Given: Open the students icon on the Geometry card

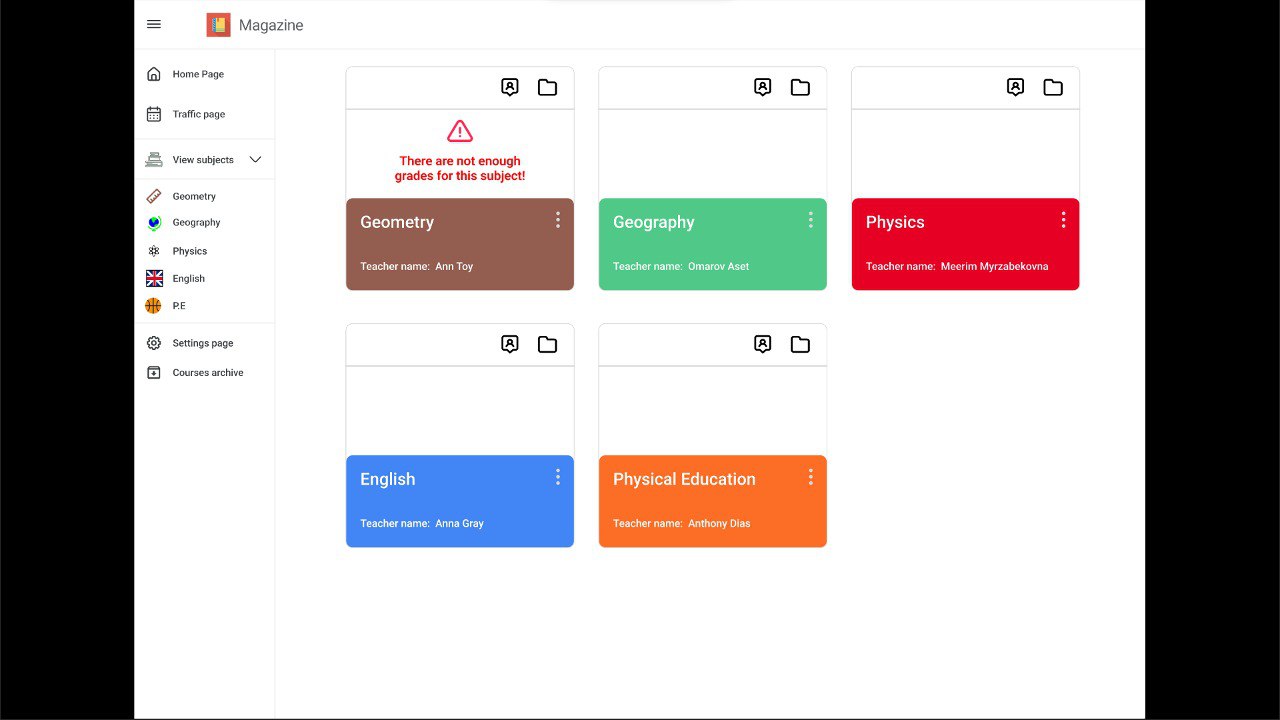Looking at the screenshot, I should (x=510, y=87).
